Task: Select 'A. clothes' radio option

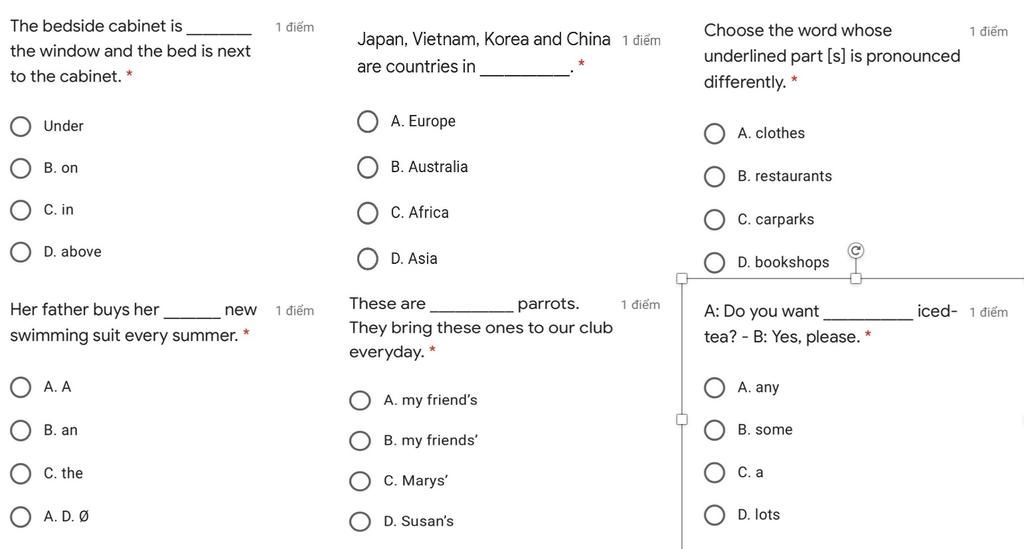Action: (x=715, y=134)
